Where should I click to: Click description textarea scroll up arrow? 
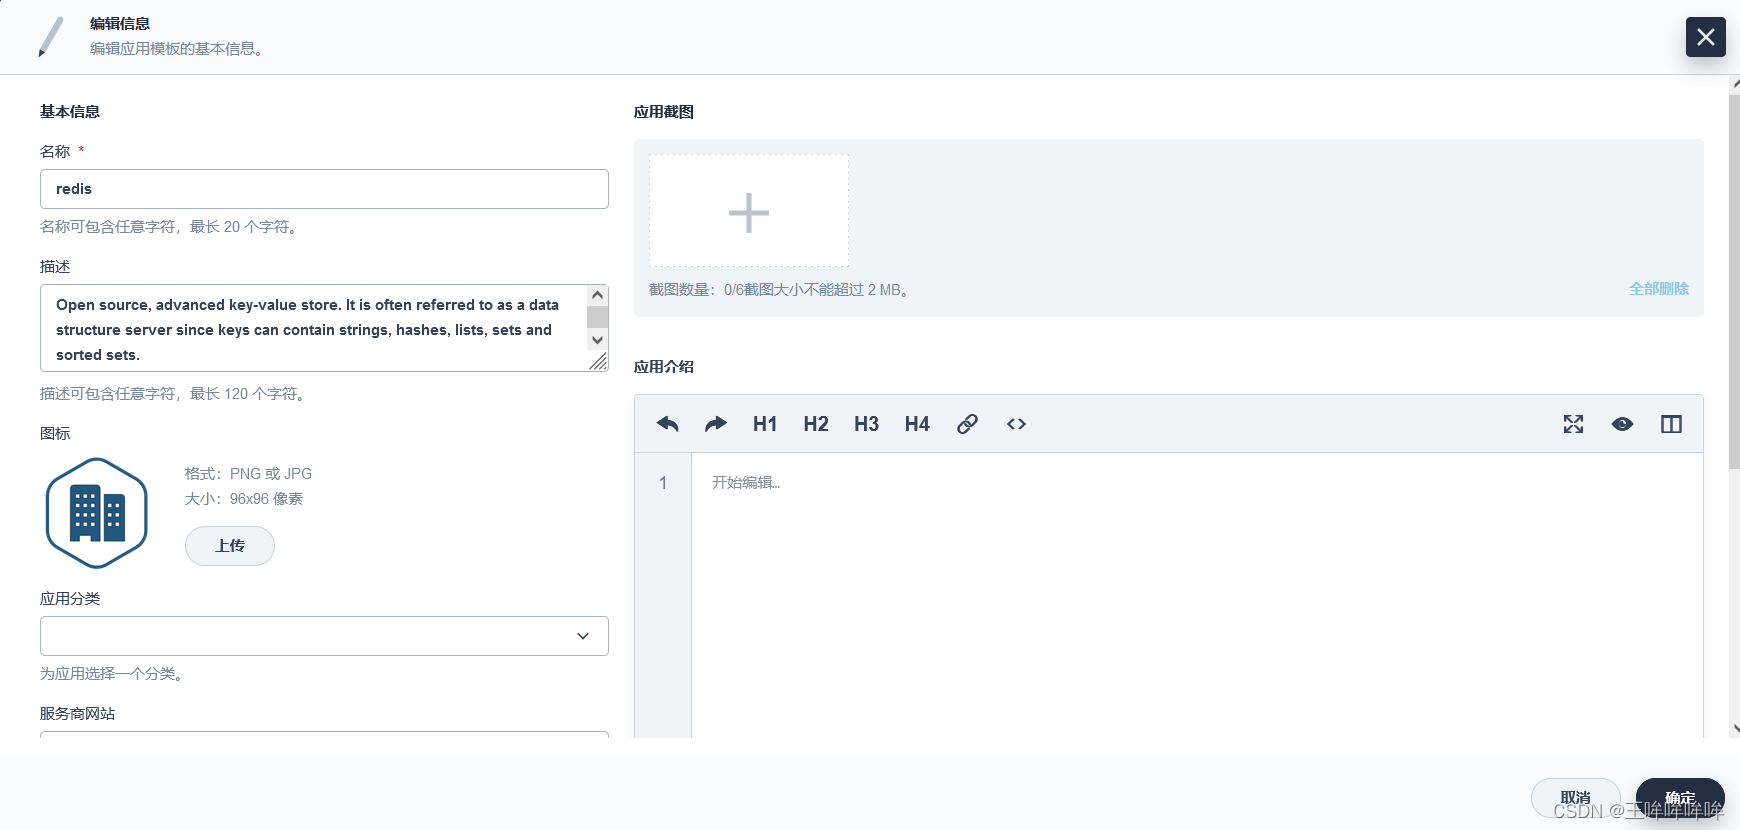(x=597, y=295)
